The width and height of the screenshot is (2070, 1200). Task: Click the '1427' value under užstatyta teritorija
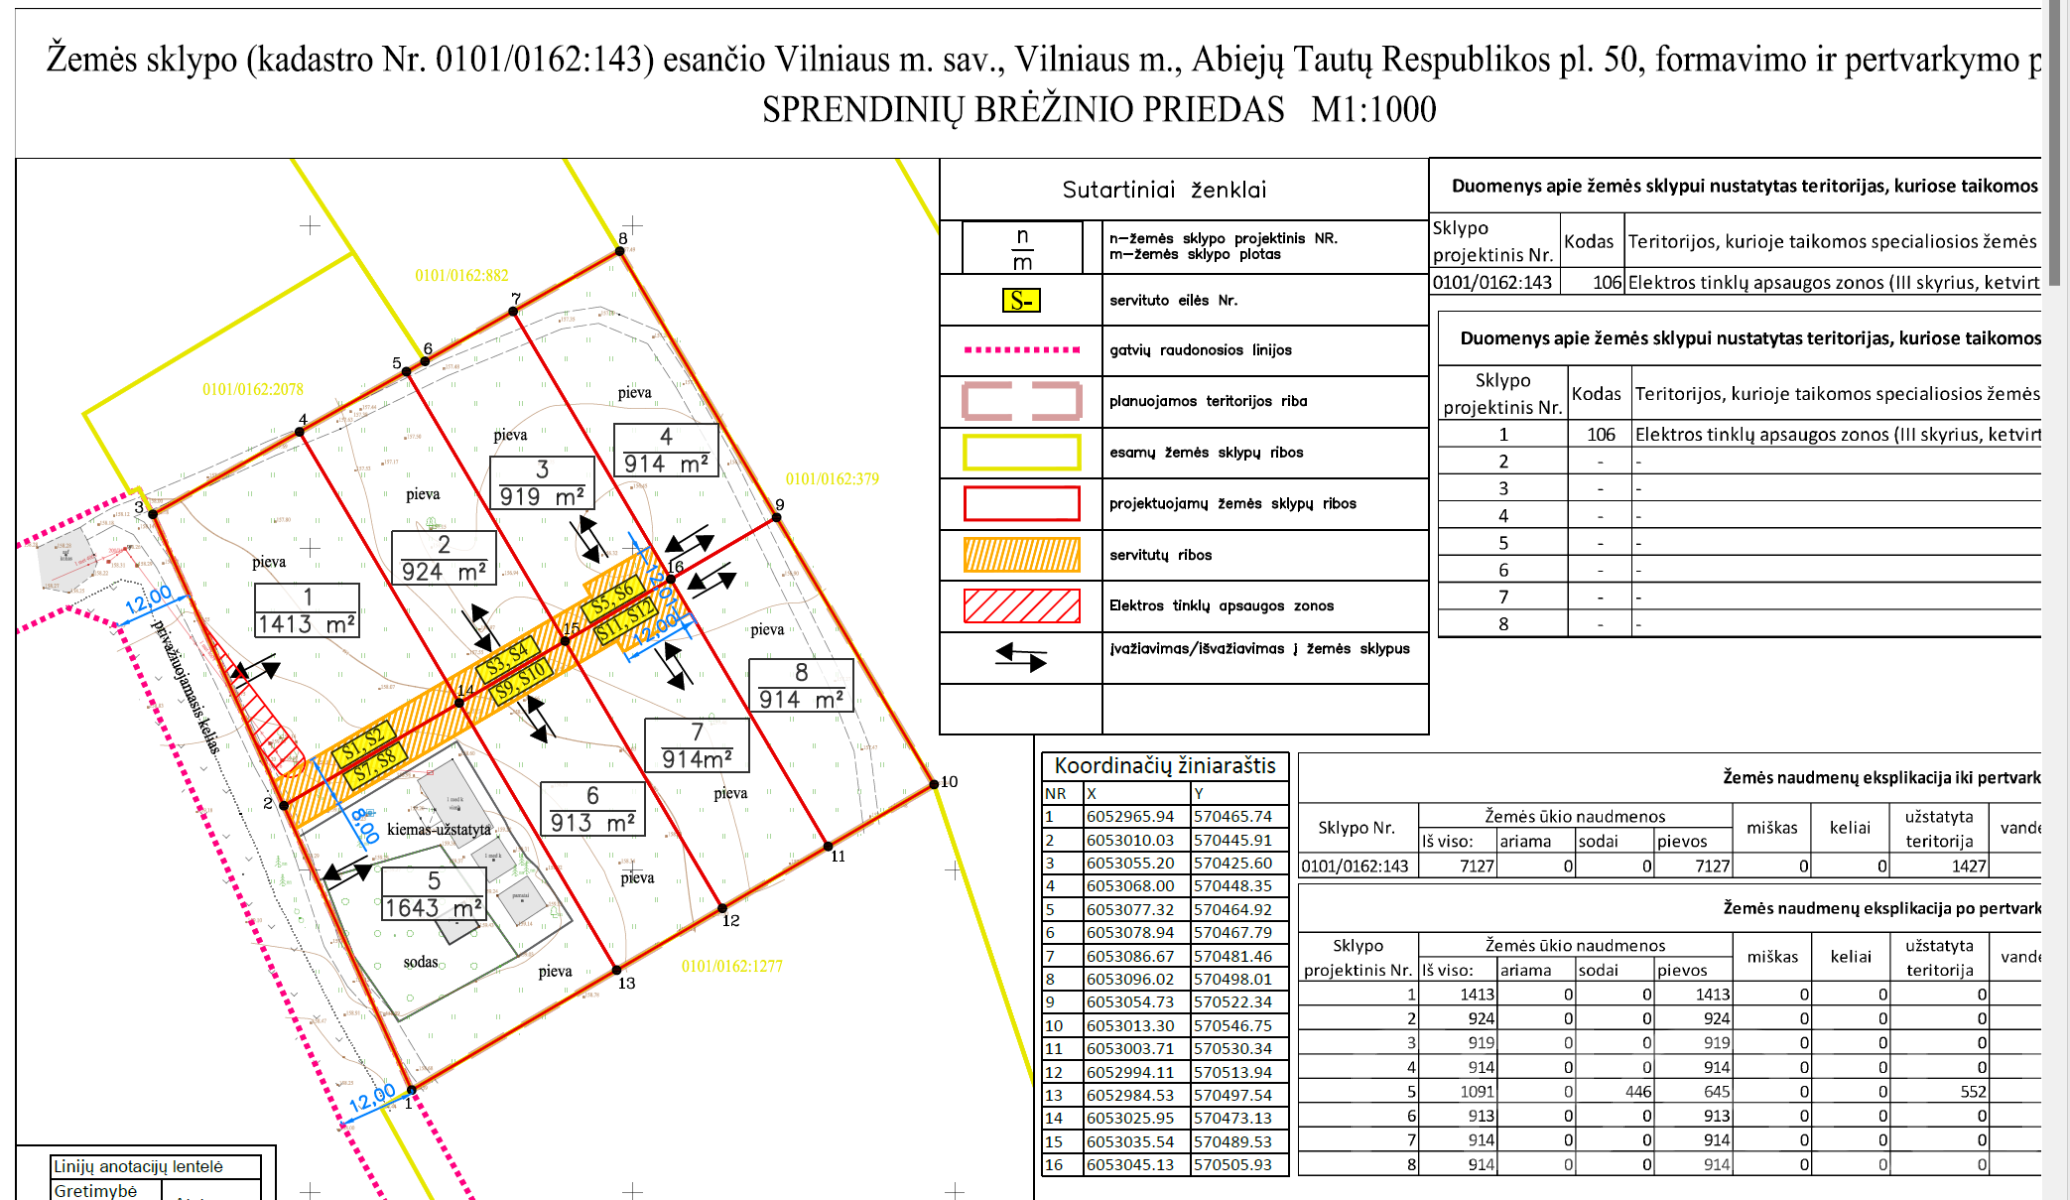pos(1968,866)
